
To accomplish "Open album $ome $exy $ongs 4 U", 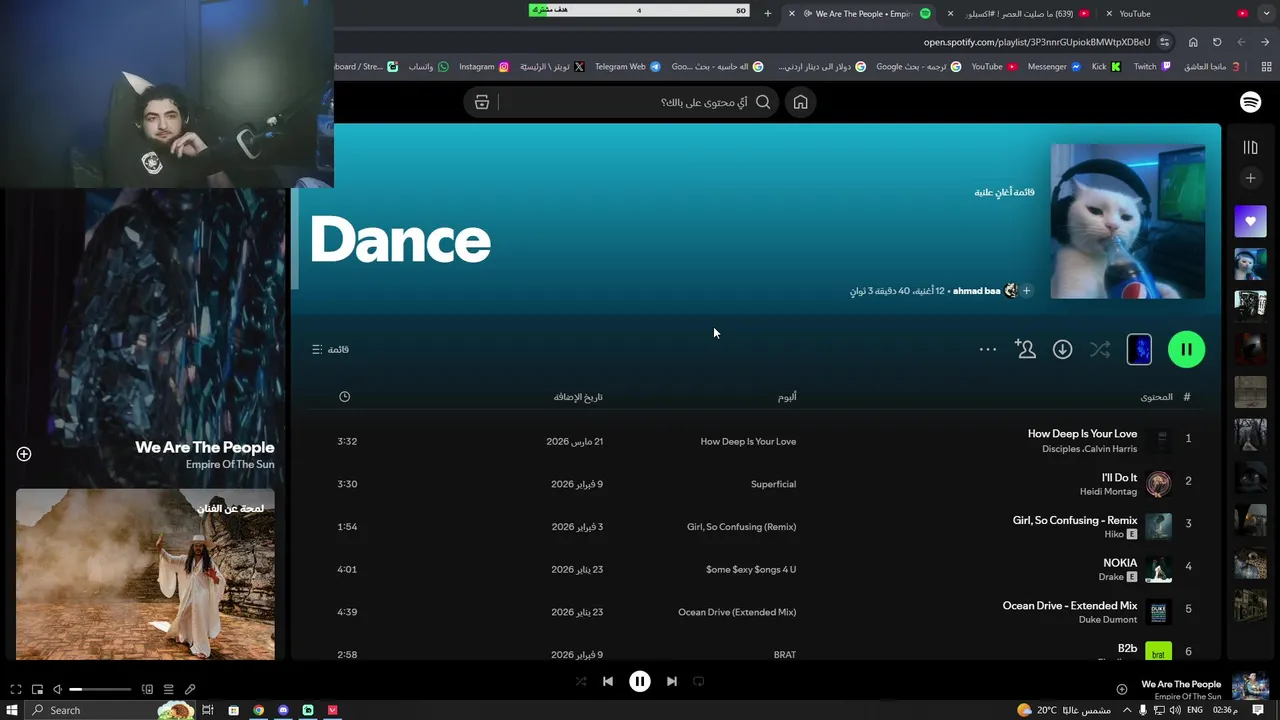I will [x=751, y=569].
